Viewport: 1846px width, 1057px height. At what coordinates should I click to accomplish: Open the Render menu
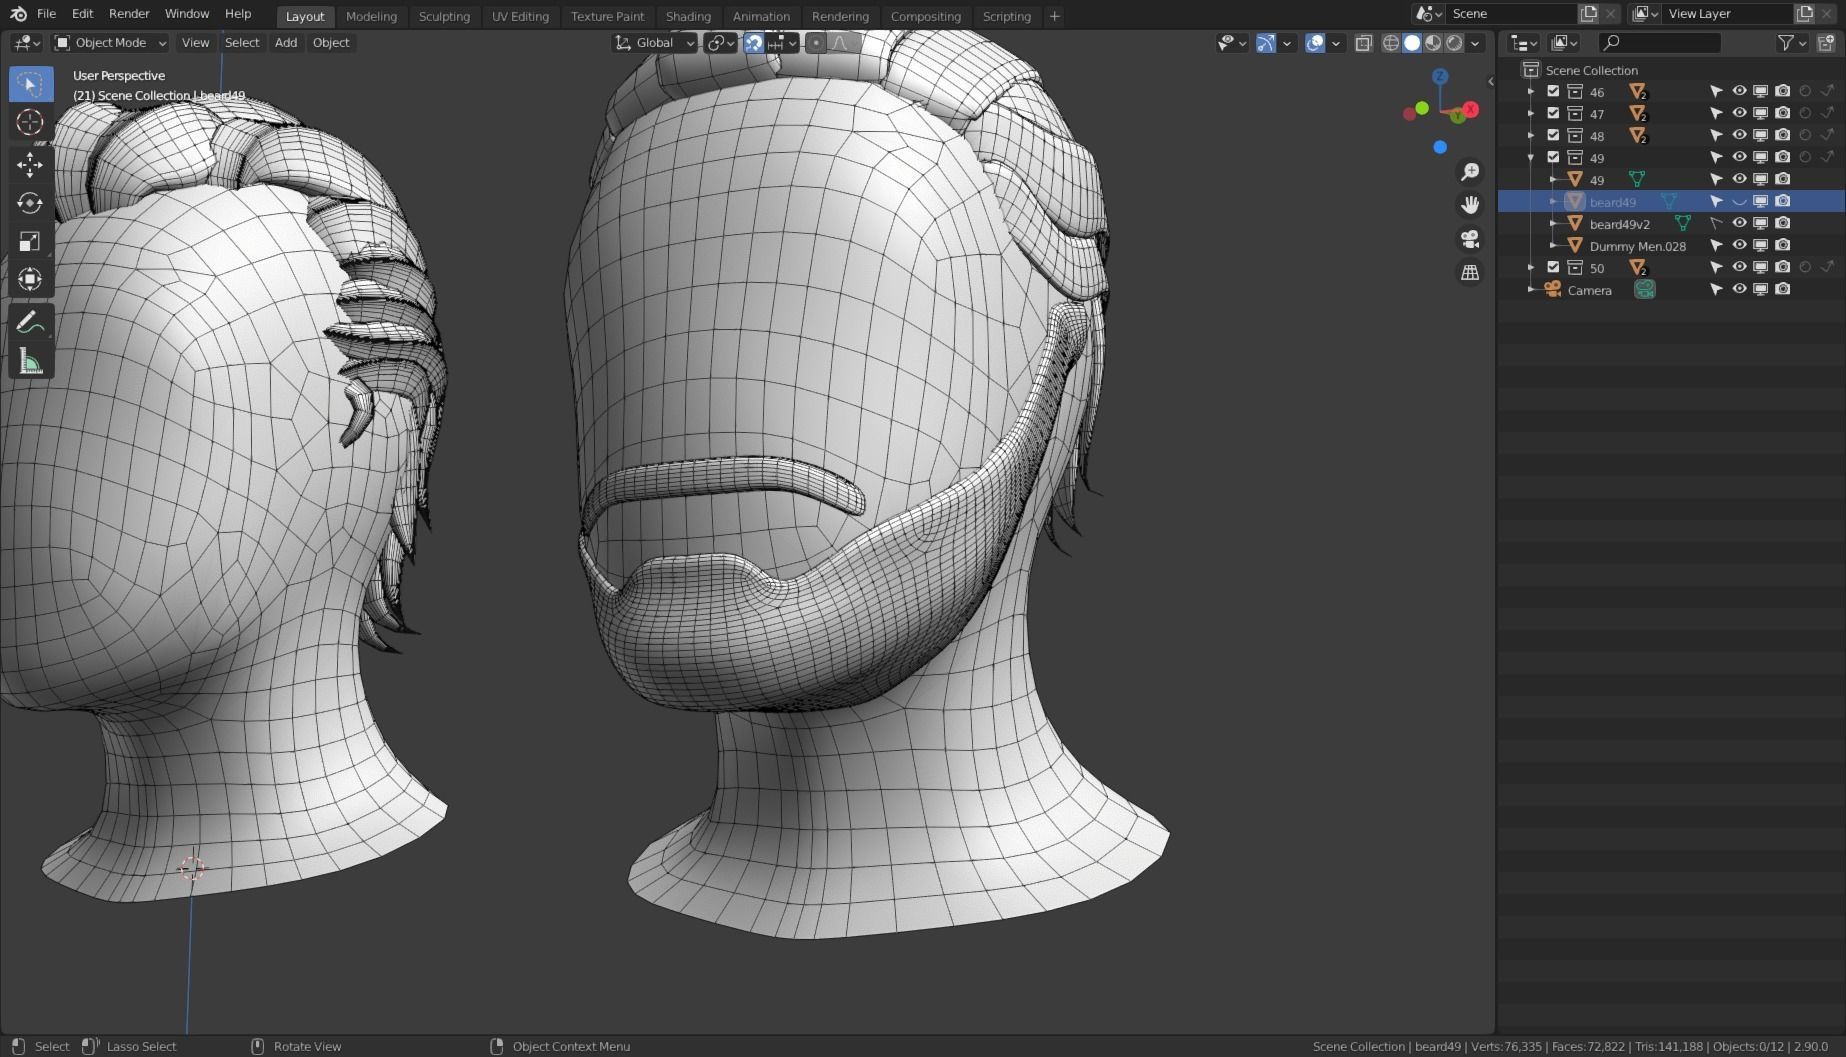pyautogui.click(x=129, y=14)
